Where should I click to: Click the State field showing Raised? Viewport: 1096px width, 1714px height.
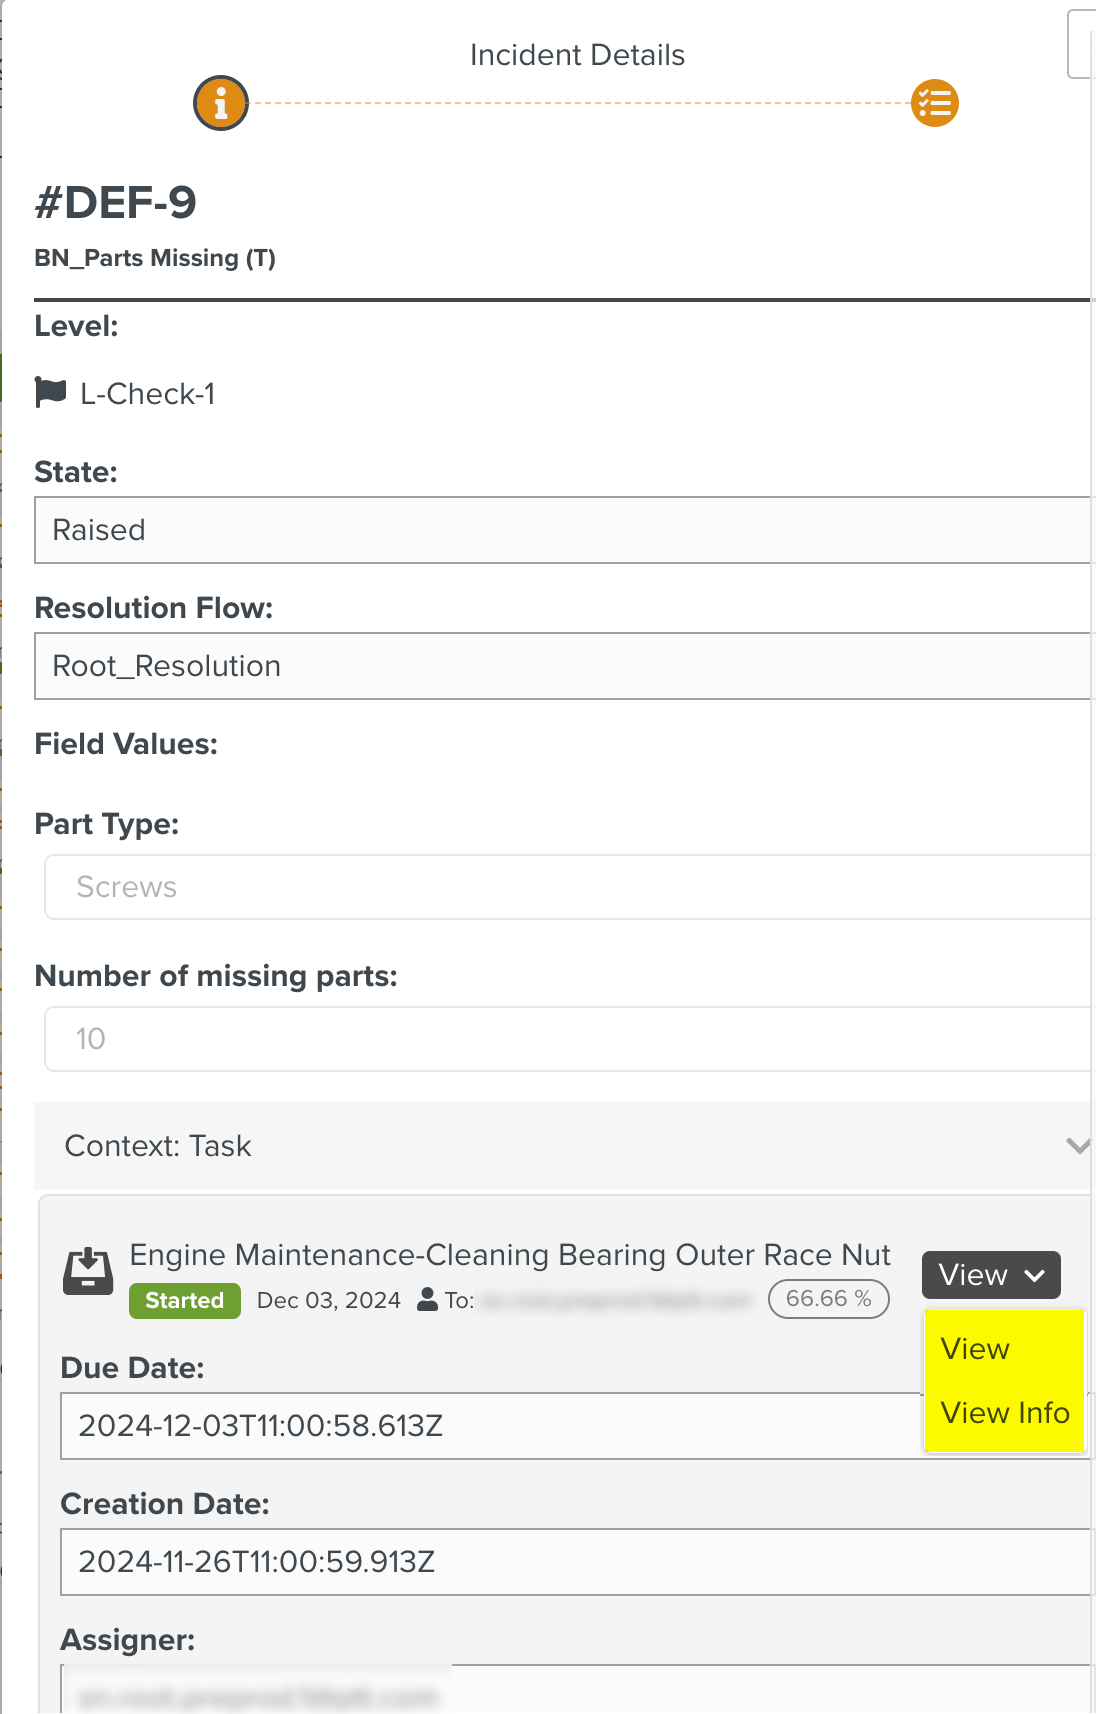pyautogui.click(x=560, y=530)
